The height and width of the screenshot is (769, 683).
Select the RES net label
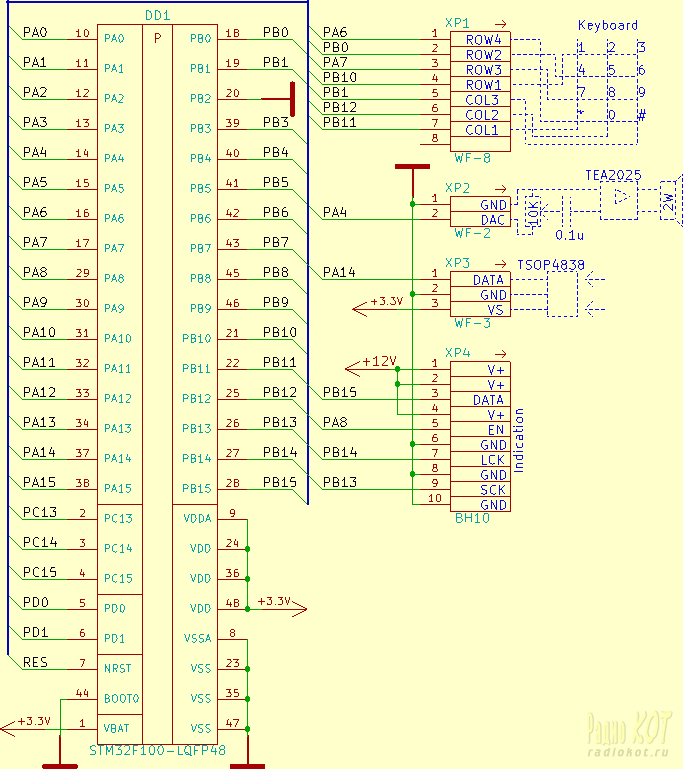(35, 663)
